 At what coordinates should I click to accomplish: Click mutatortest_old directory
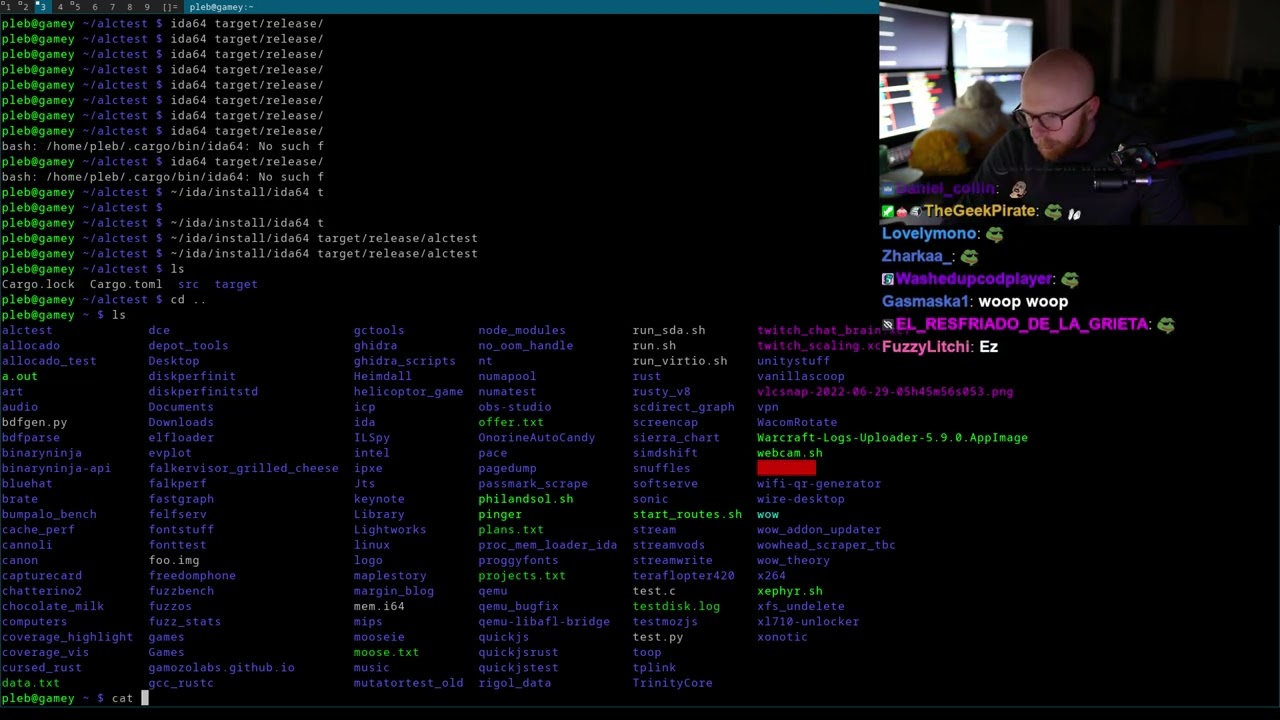[x=408, y=683]
